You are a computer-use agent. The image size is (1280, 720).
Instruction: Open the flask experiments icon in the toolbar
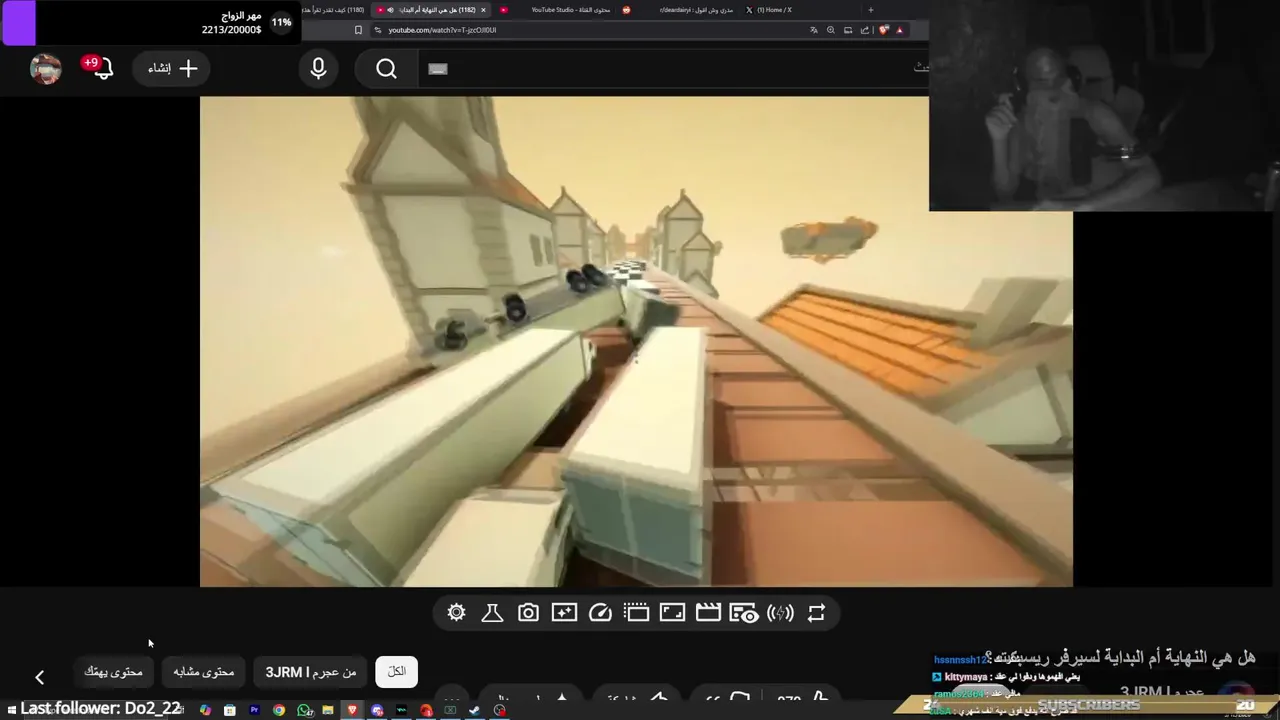click(492, 613)
